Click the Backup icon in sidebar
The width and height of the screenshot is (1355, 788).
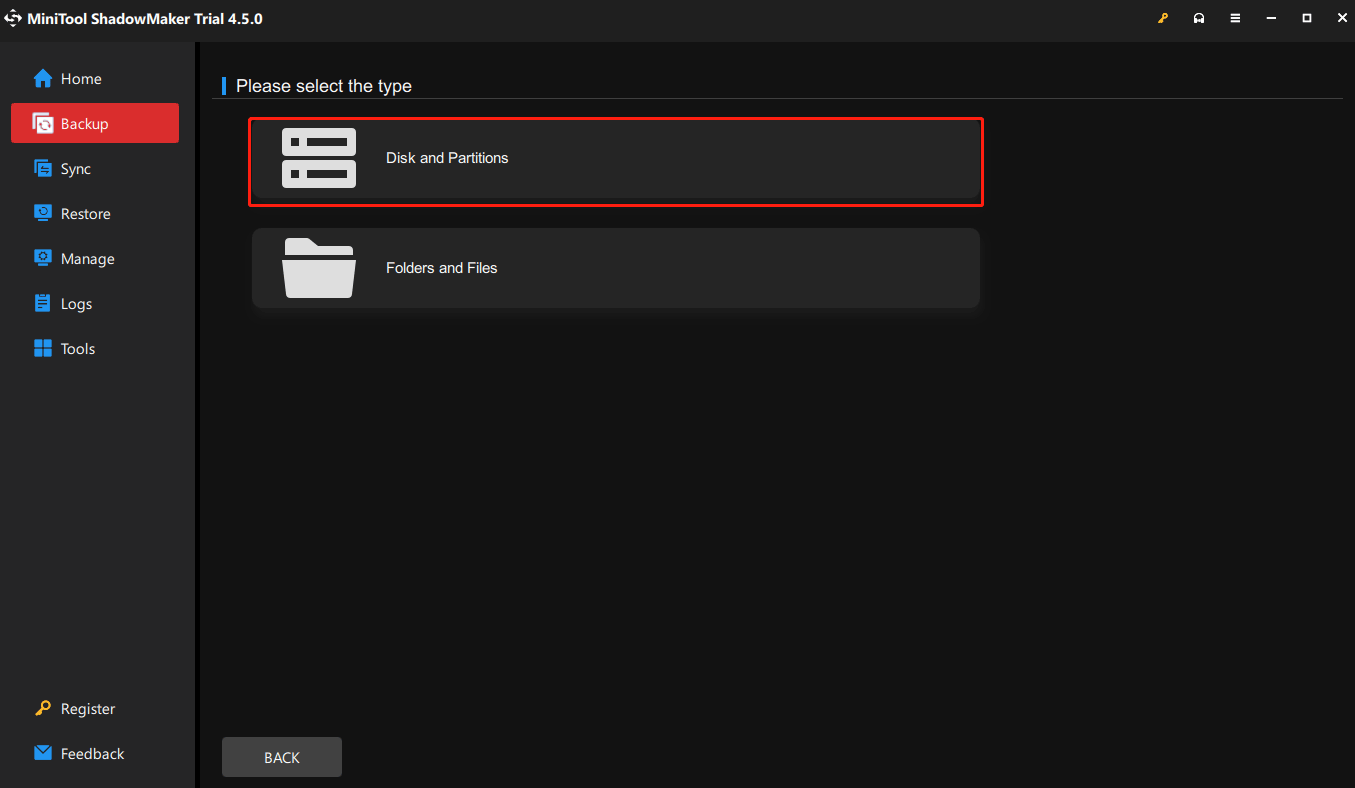(x=42, y=124)
